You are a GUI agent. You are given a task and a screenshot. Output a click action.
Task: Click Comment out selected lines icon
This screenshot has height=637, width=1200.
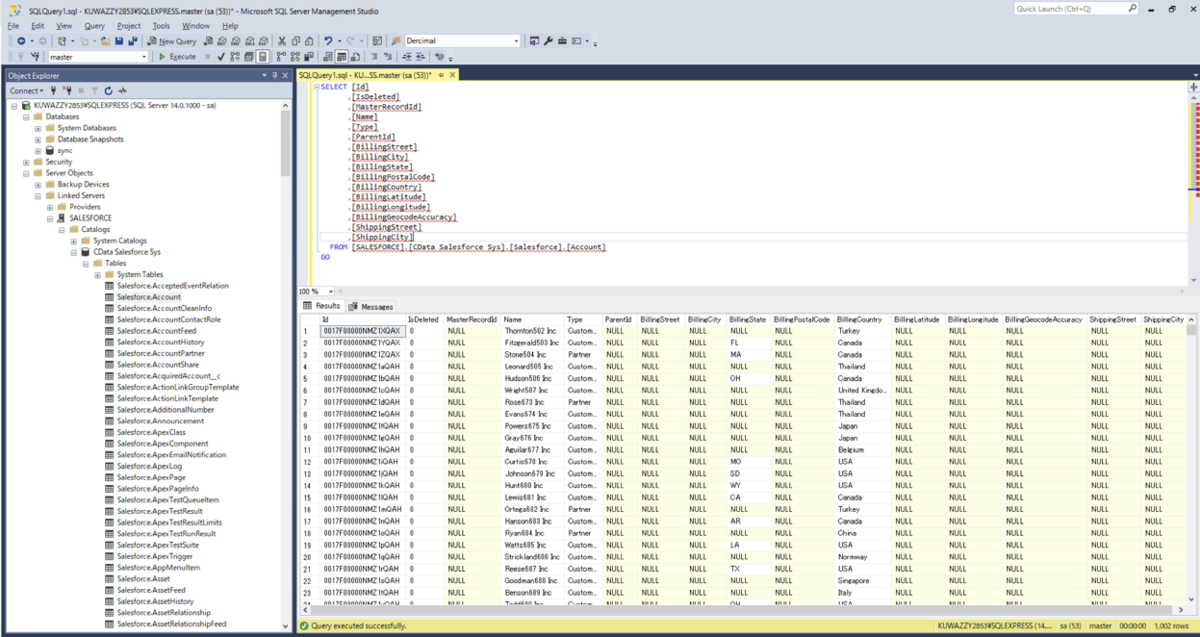(x=373, y=57)
